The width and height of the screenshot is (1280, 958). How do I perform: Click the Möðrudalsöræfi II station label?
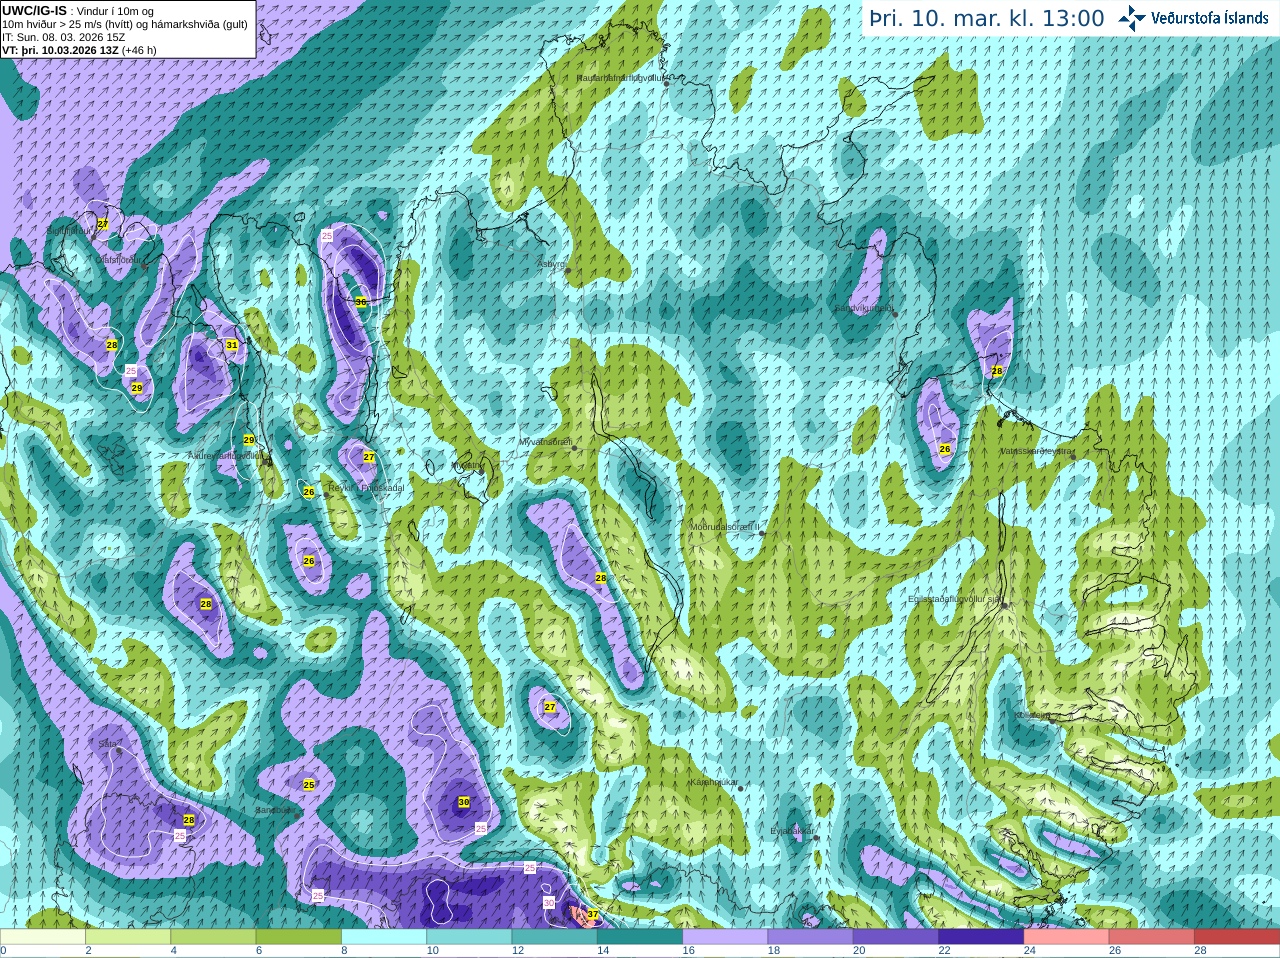tap(725, 526)
